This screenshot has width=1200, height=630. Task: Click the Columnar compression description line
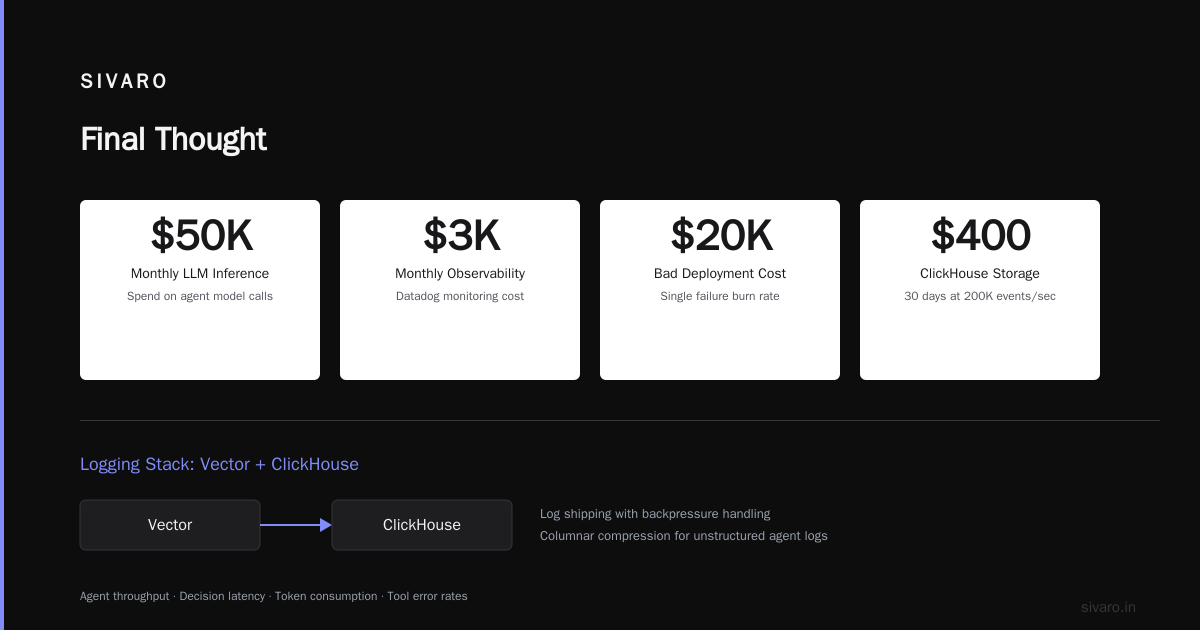tap(684, 536)
